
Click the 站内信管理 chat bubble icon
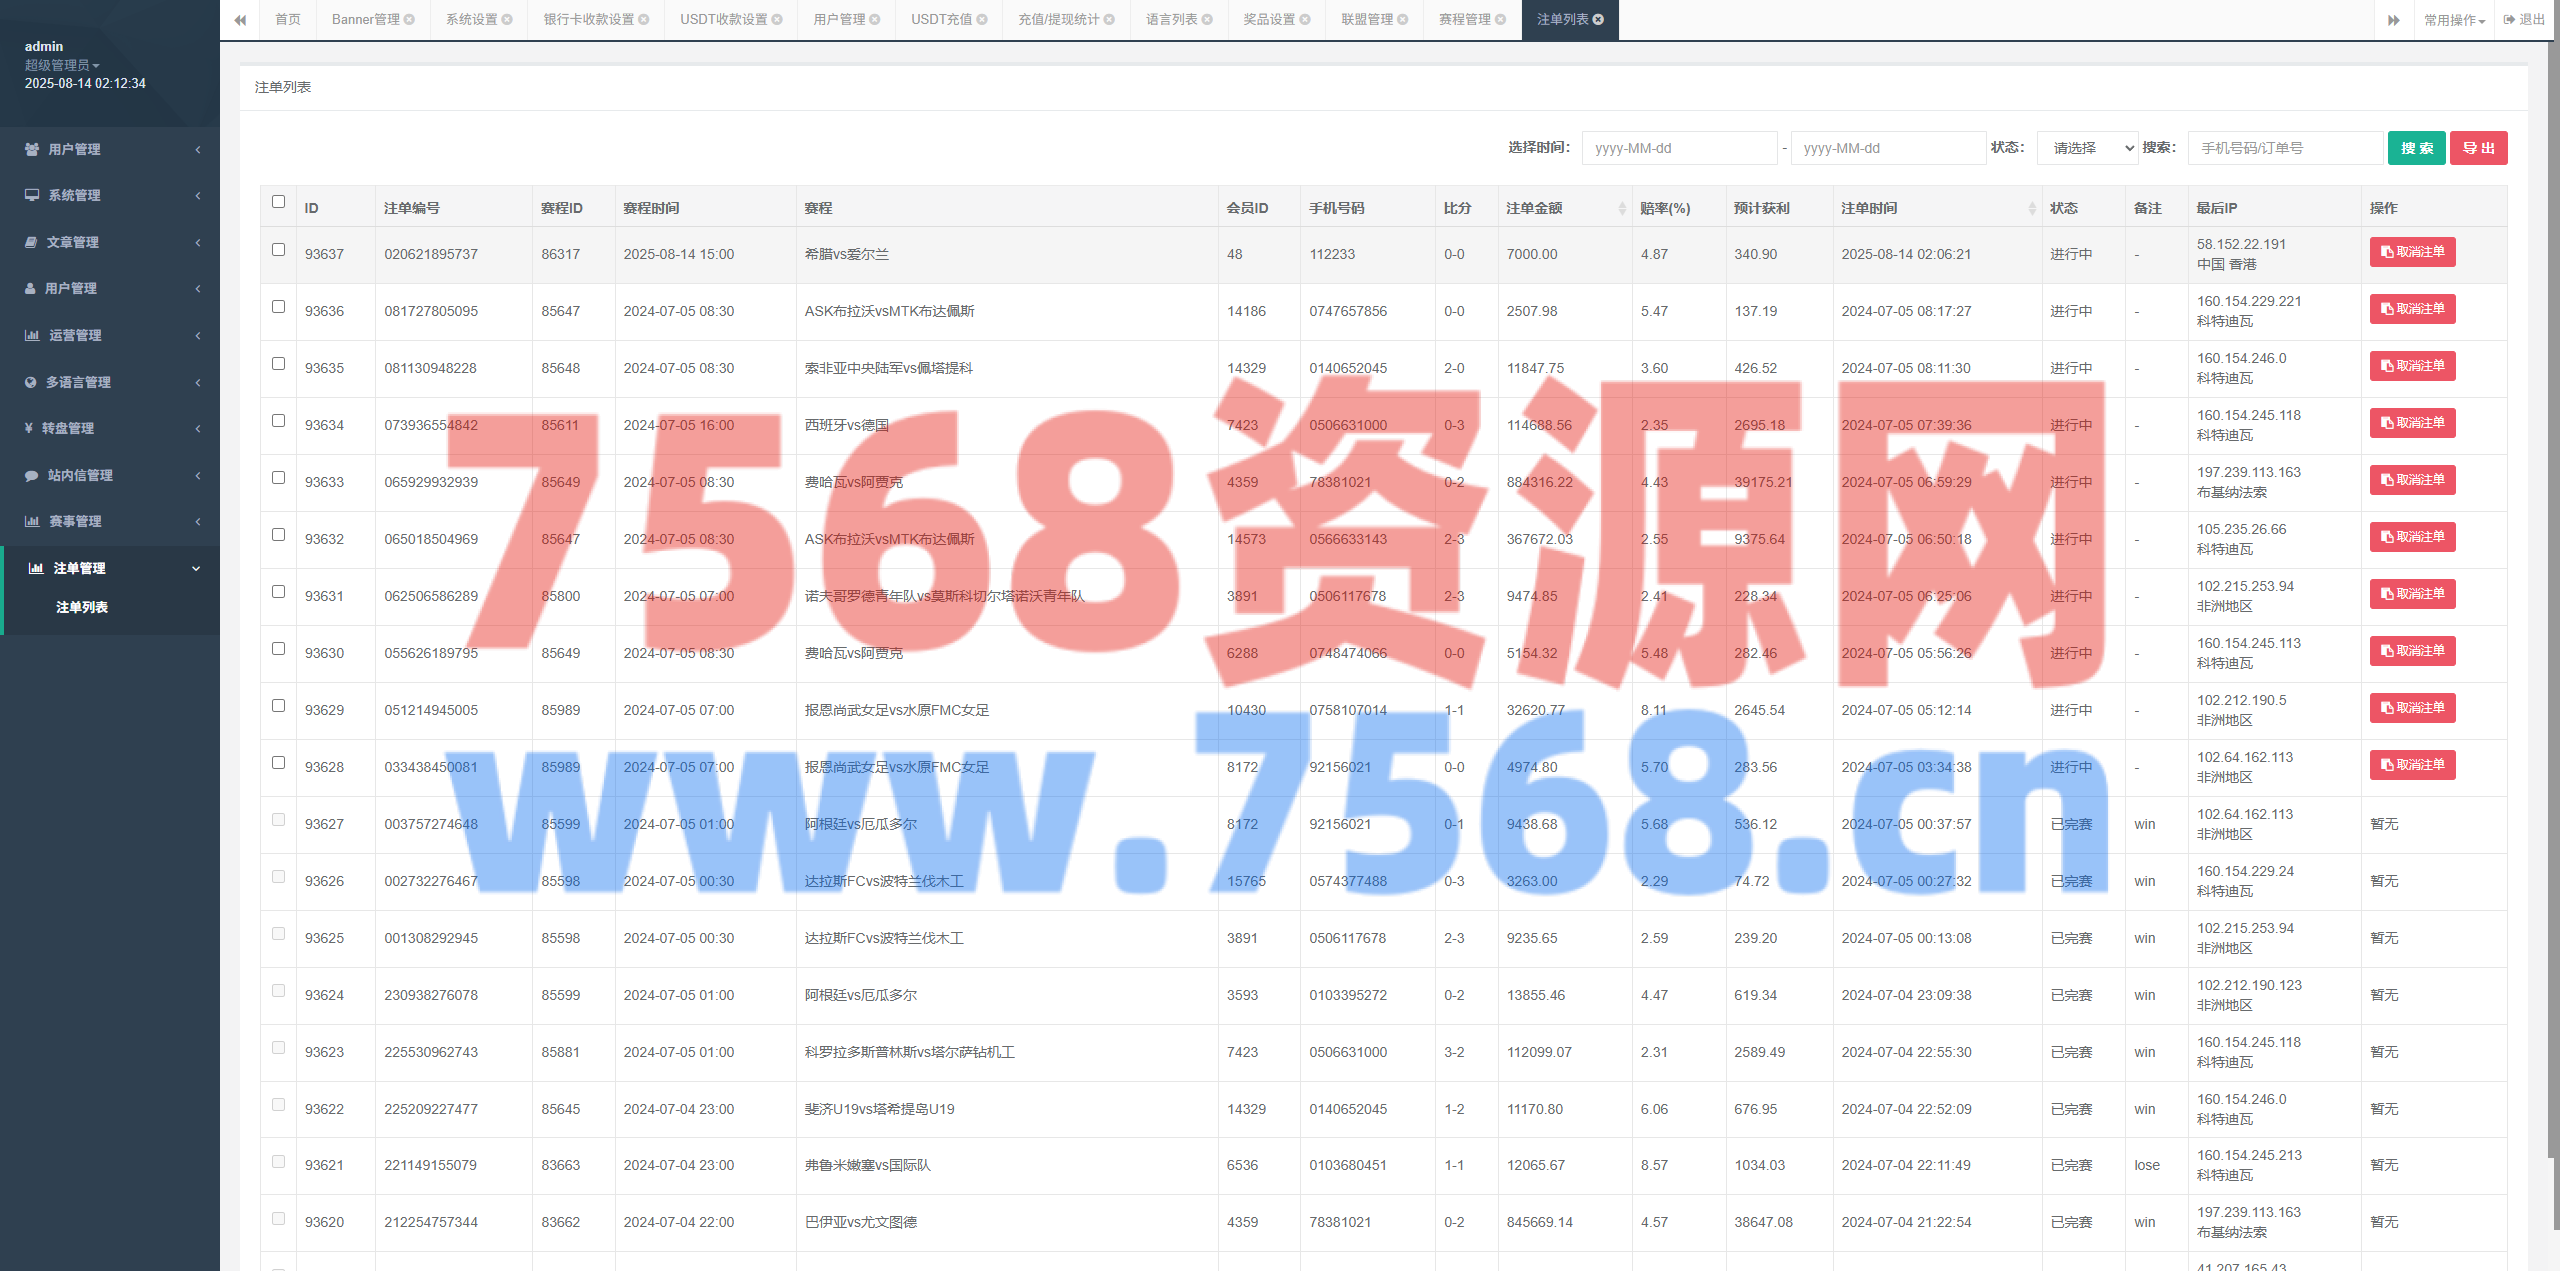(x=32, y=475)
